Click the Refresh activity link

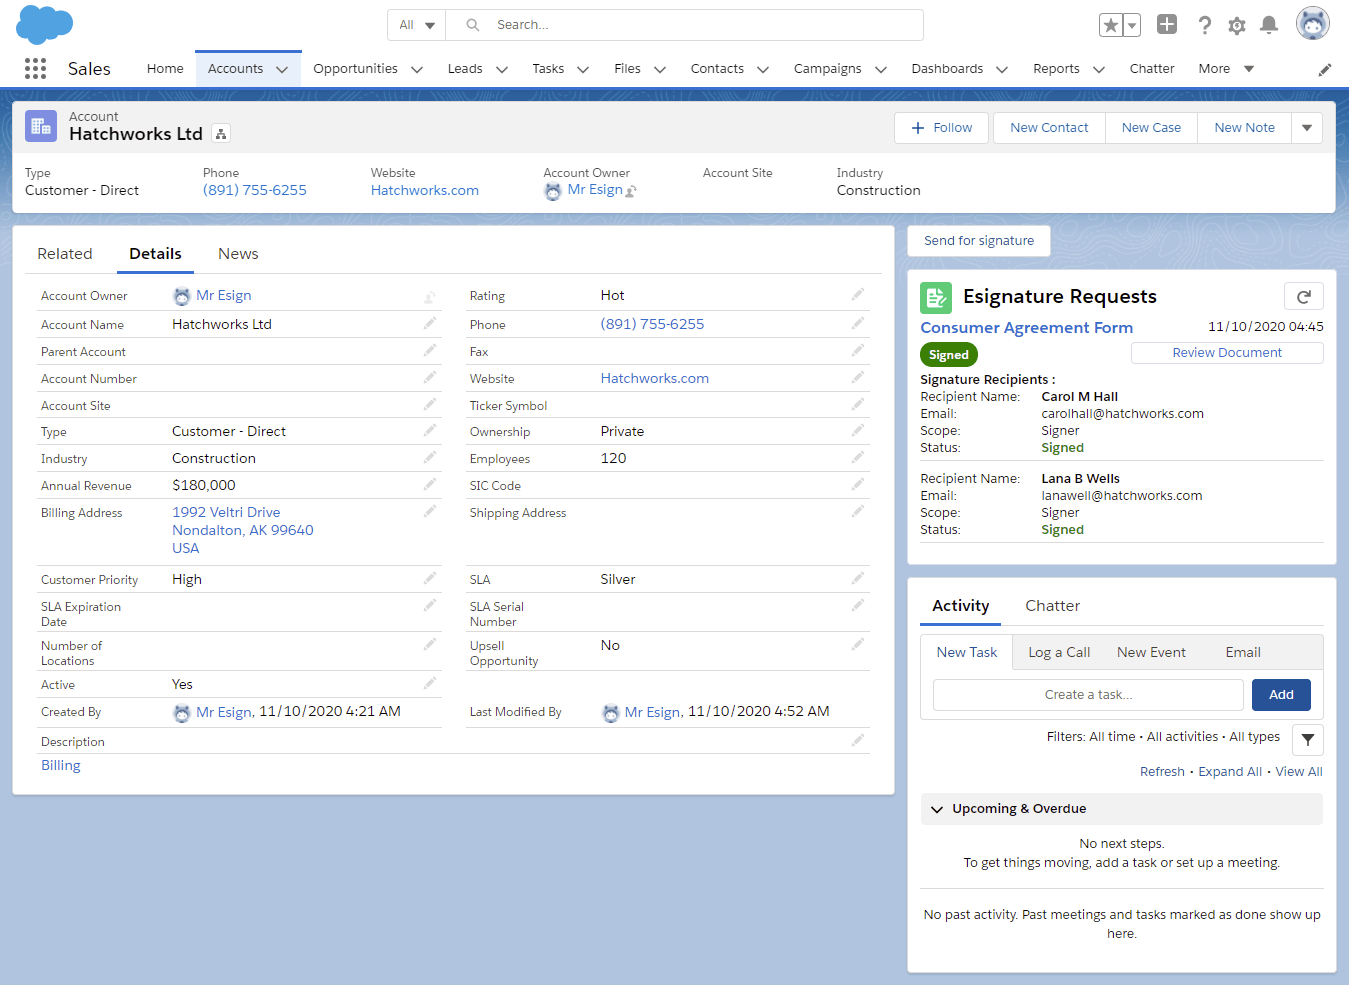1162,772
